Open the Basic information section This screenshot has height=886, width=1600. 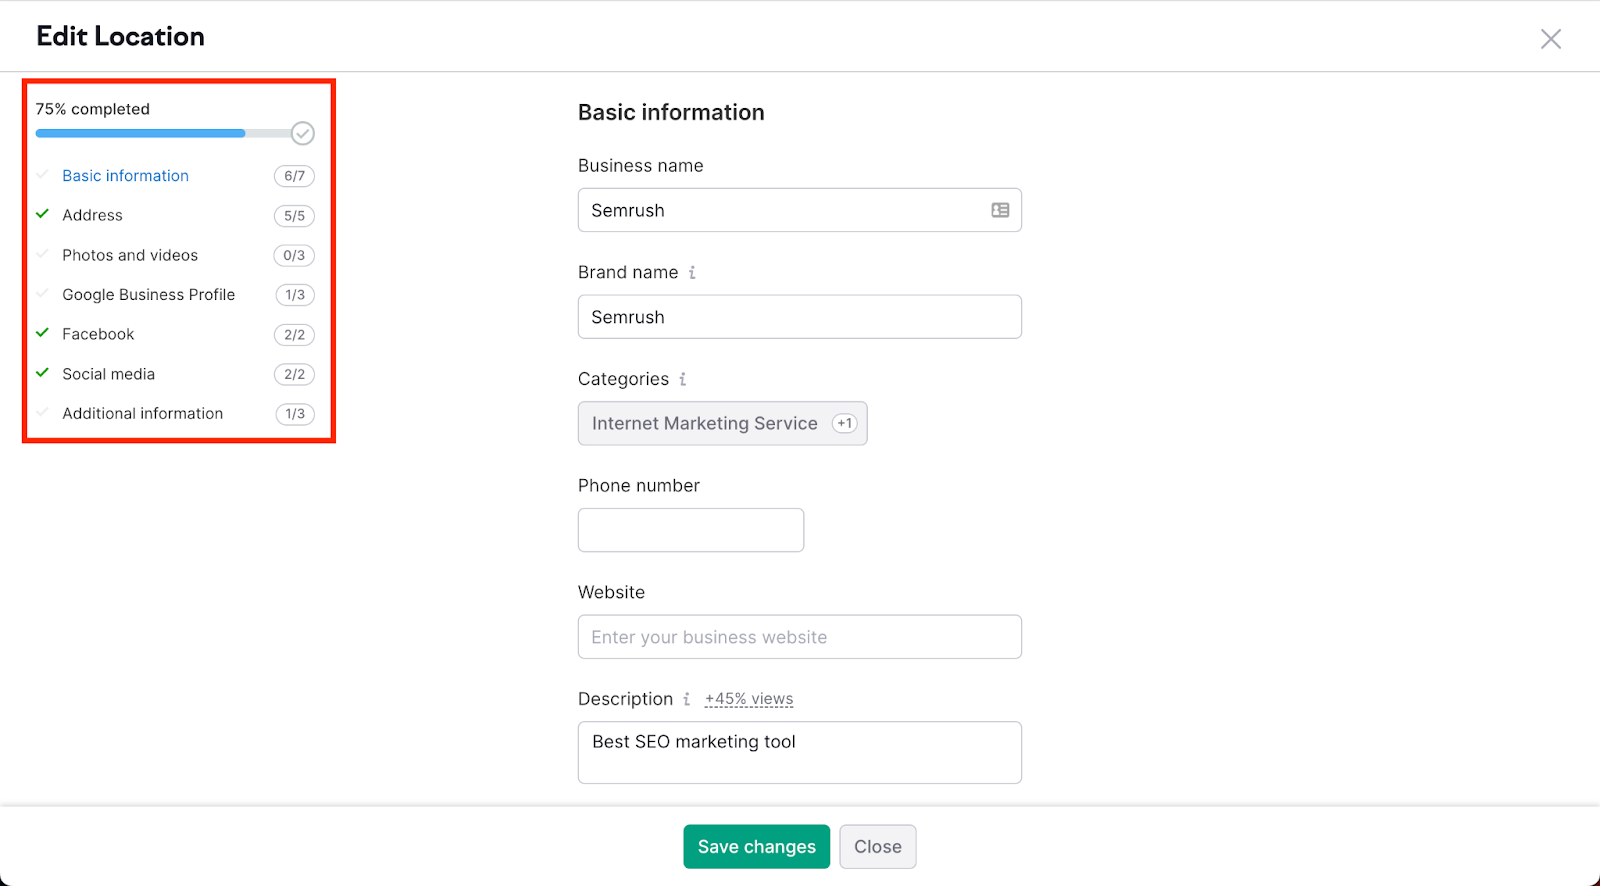pyautogui.click(x=125, y=176)
